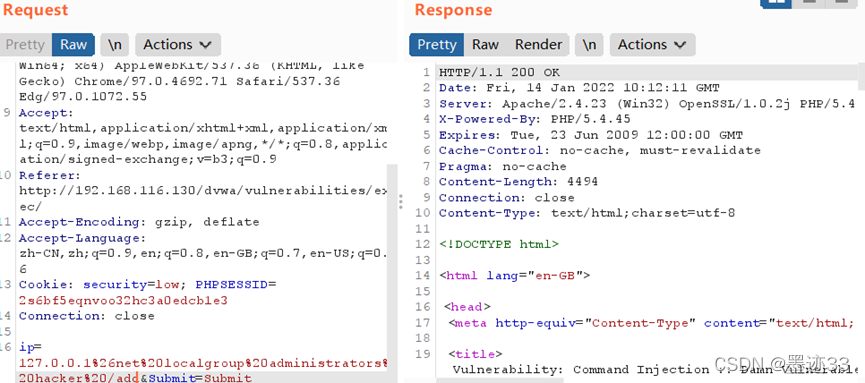865x383 pixels.
Task: Click the 'Vulnerability: Command Injection' title text
Action: click(x=575, y=369)
